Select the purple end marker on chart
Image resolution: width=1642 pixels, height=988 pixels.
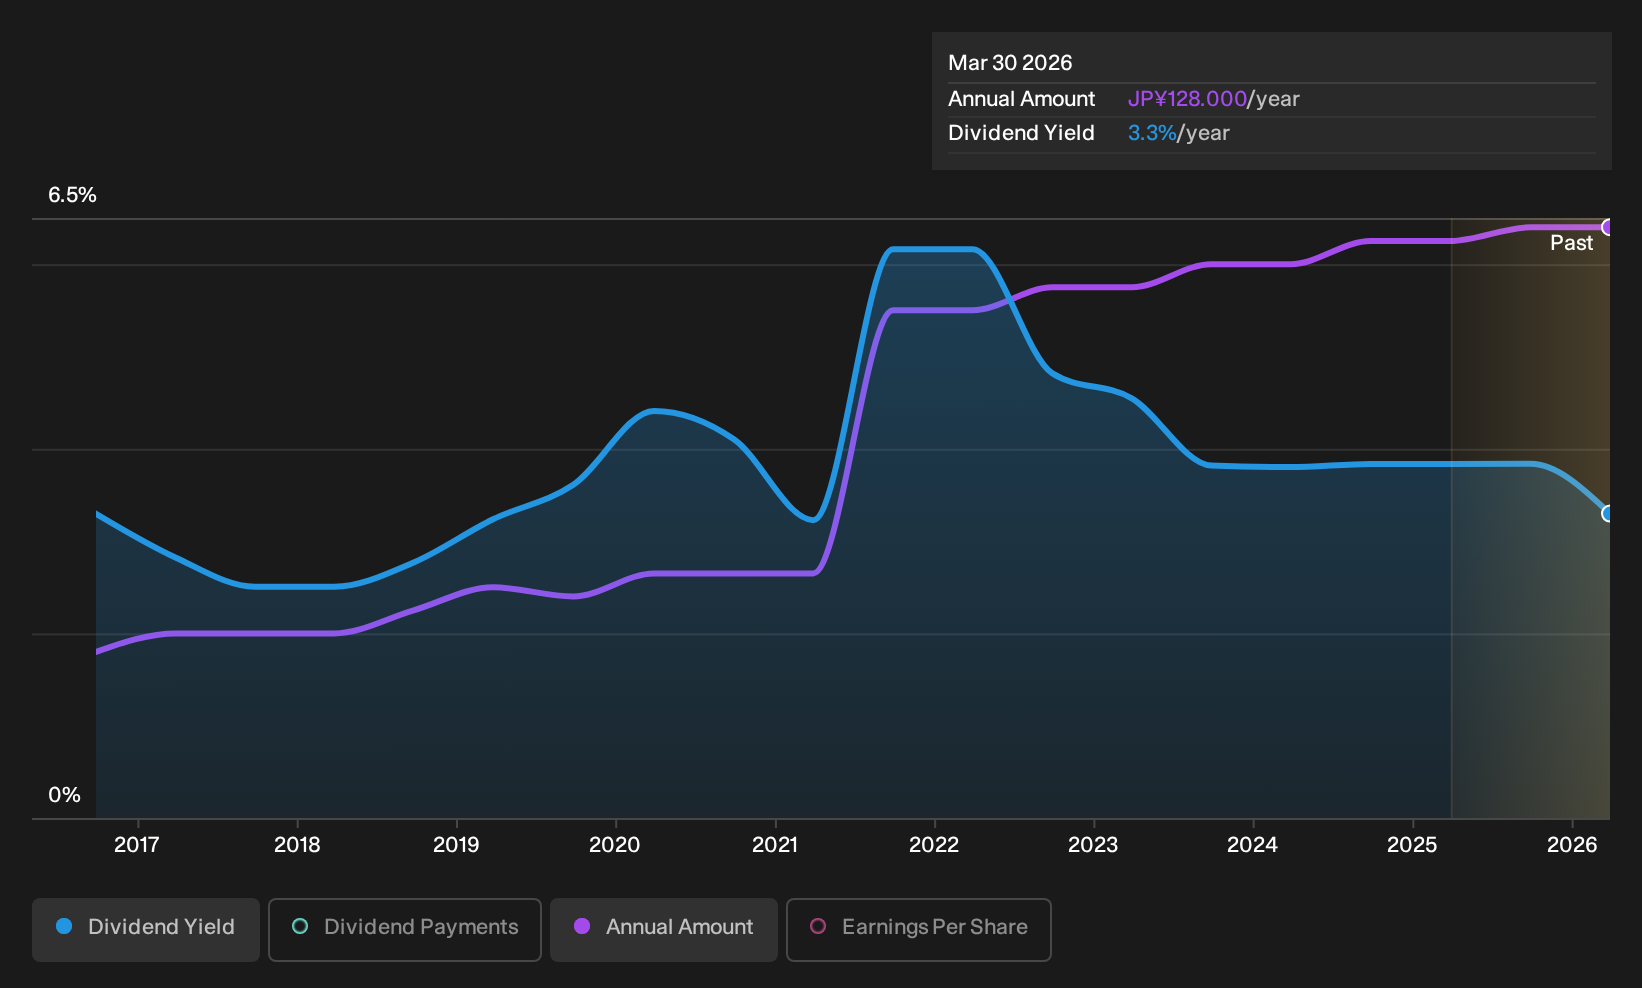[1607, 227]
